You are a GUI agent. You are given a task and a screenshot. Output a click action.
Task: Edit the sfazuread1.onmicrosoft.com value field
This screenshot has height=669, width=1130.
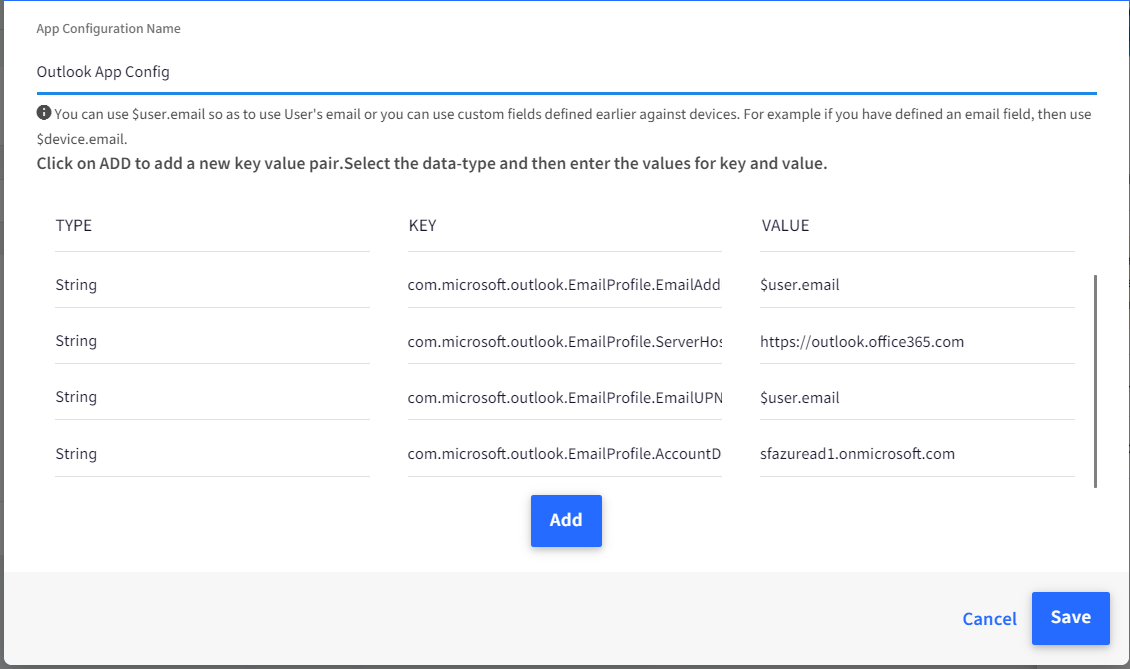coord(917,453)
